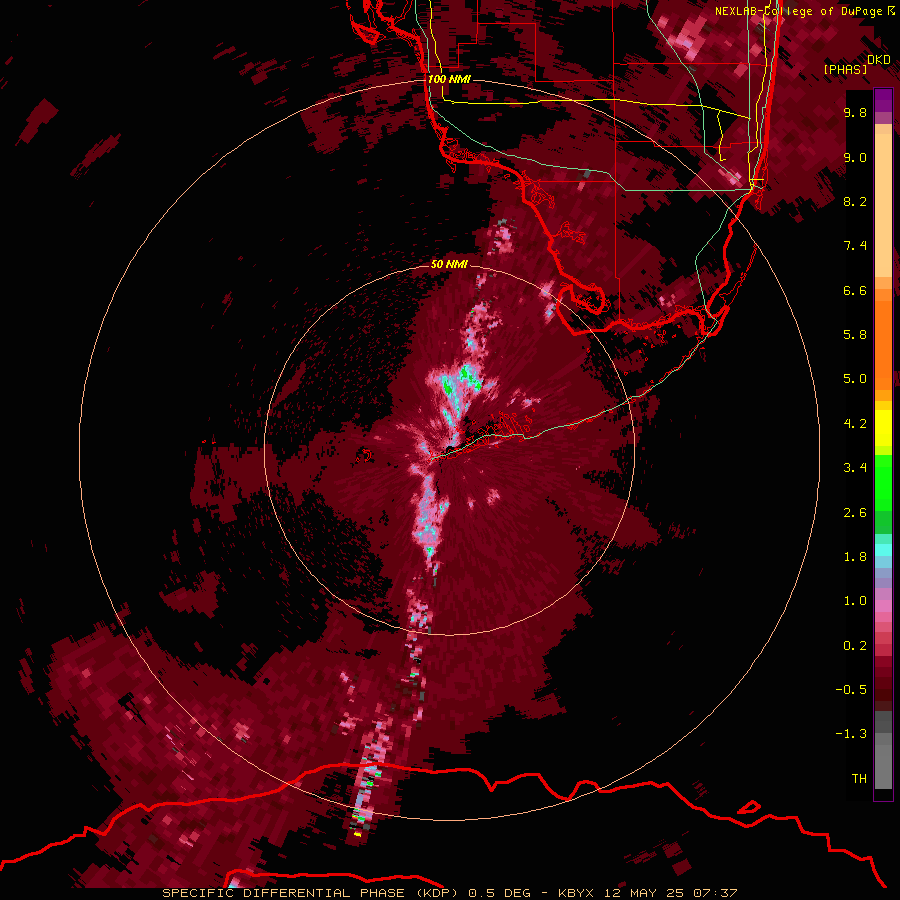This screenshot has height=900, width=900.
Task: Click the 100 NMI range ring label
Action: click(x=449, y=79)
